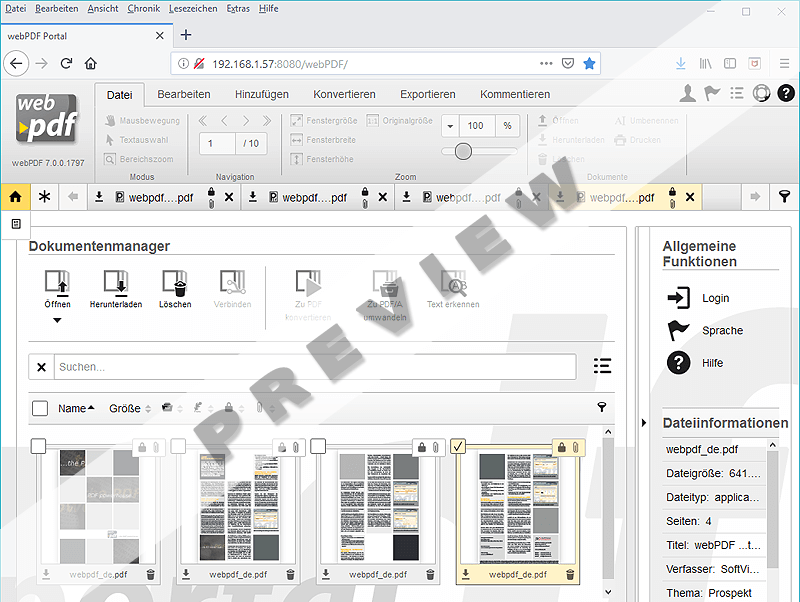Check the first thumbnail's selection checkbox

[x=40, y=446]
